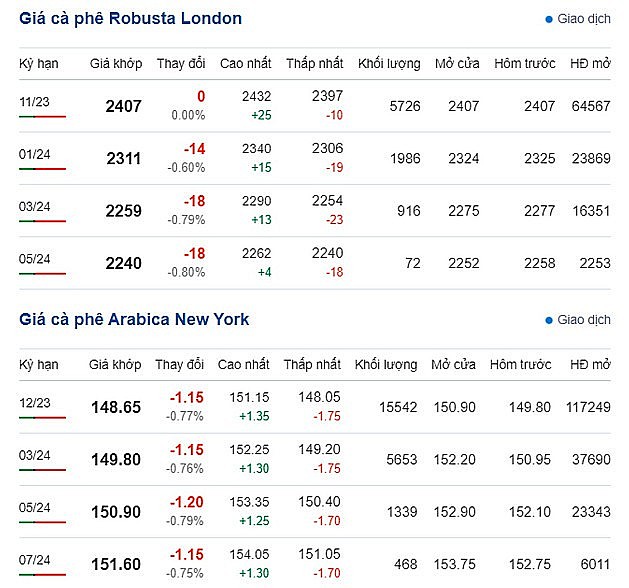This screenshot has height=588, width=629.
Task: Sort Robusta table by Kỳ hạn column
Action: pos(39,64)
